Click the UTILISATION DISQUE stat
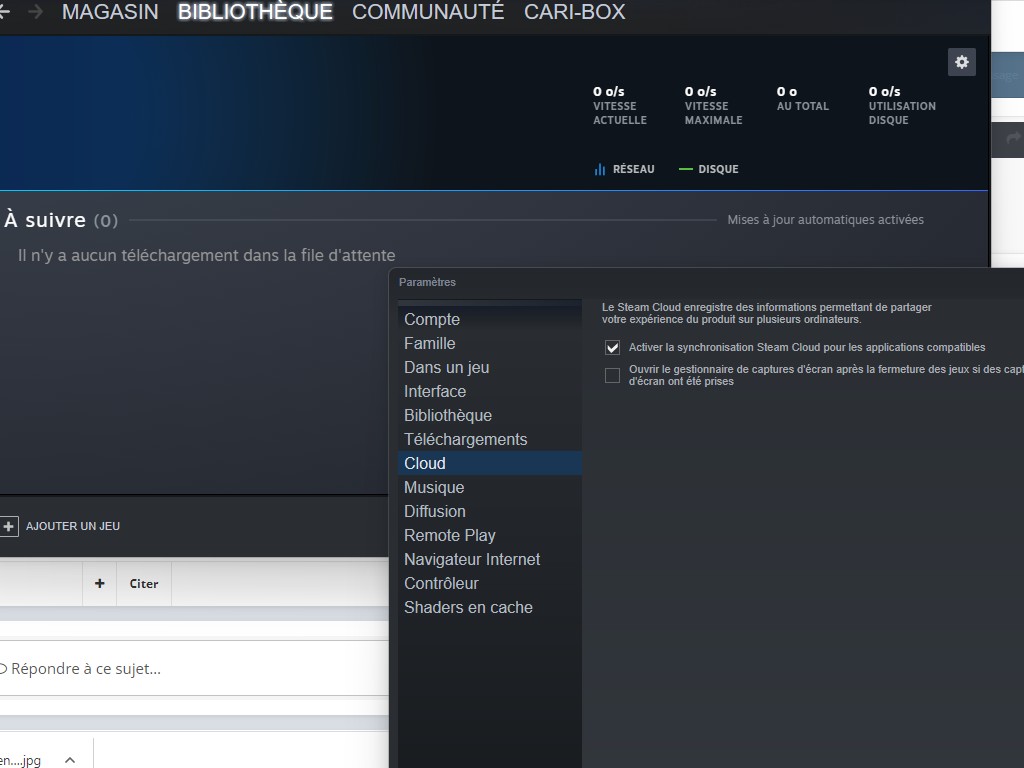Screen dimensions: 1024x768 (902, 106)
